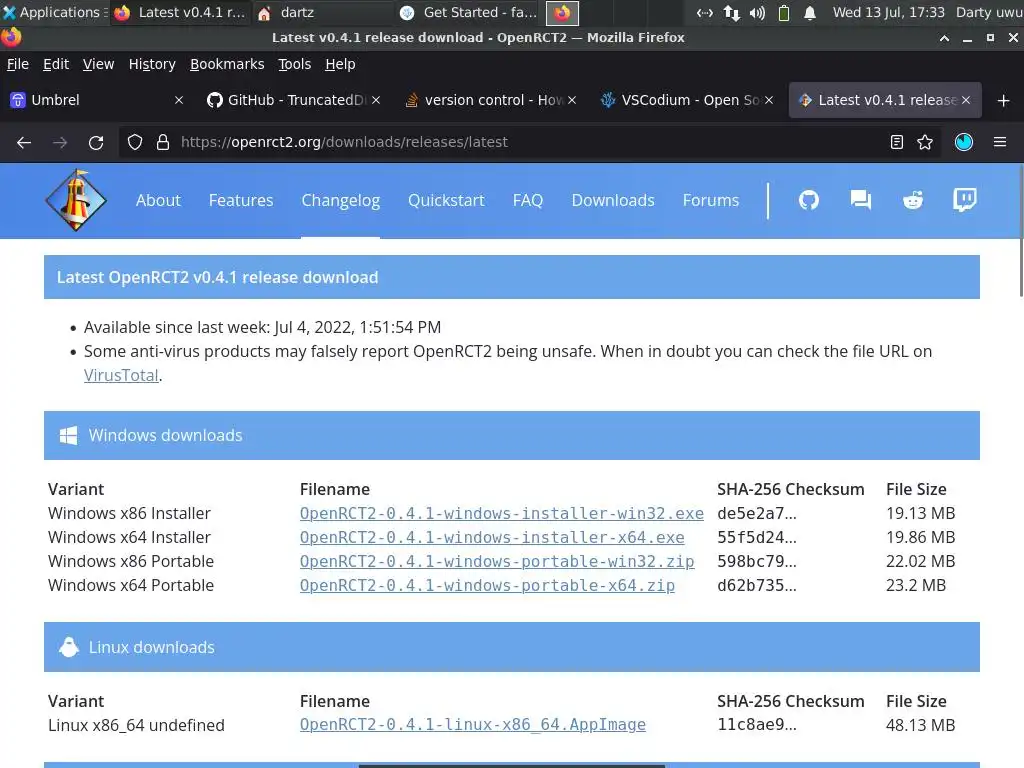Bookmark this page with the star icon
Viewport: 1024px width, 768px height.
pyautogui.click(x=925, y=142)
